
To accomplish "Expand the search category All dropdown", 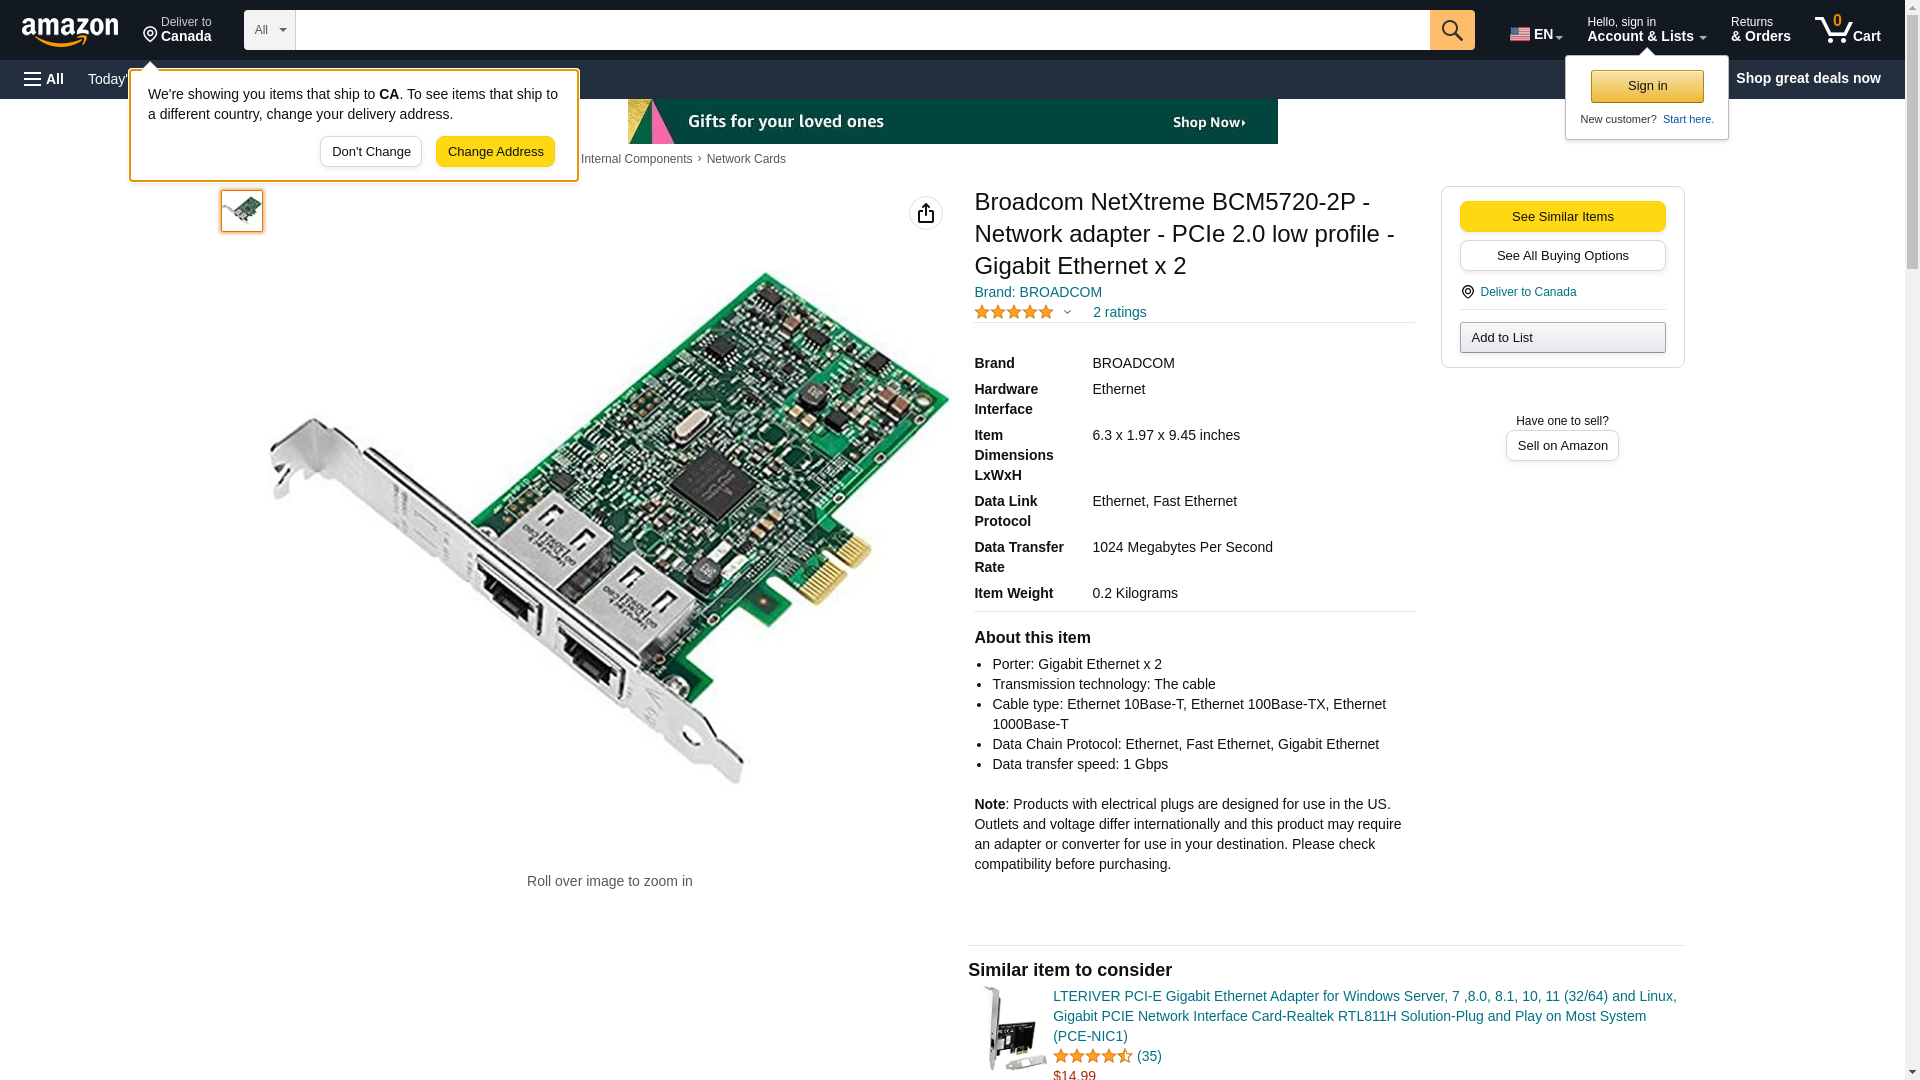I will (269, 30).
